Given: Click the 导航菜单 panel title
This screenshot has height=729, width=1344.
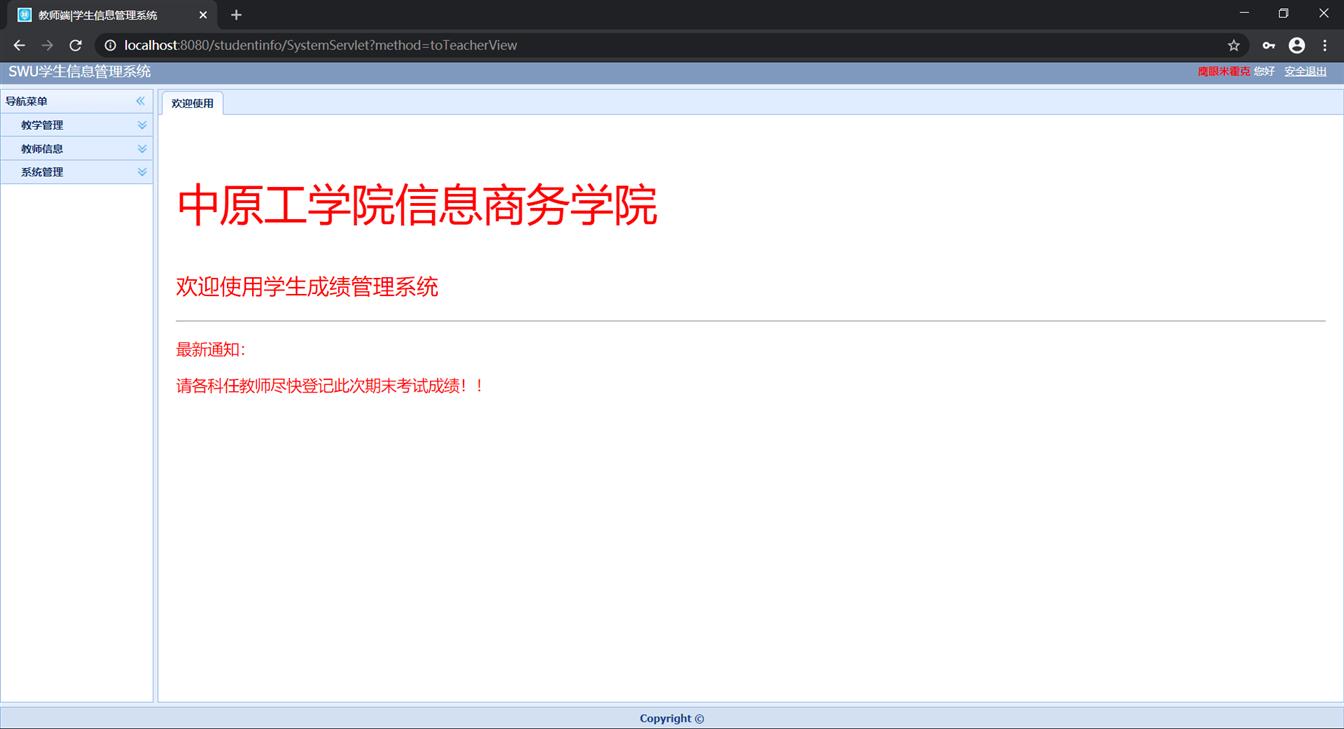Looking at the screenshot, I should (27, 101).
